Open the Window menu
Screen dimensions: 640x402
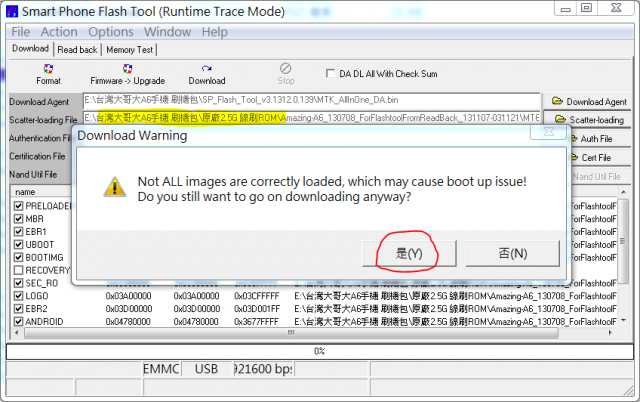click(167, 32)
